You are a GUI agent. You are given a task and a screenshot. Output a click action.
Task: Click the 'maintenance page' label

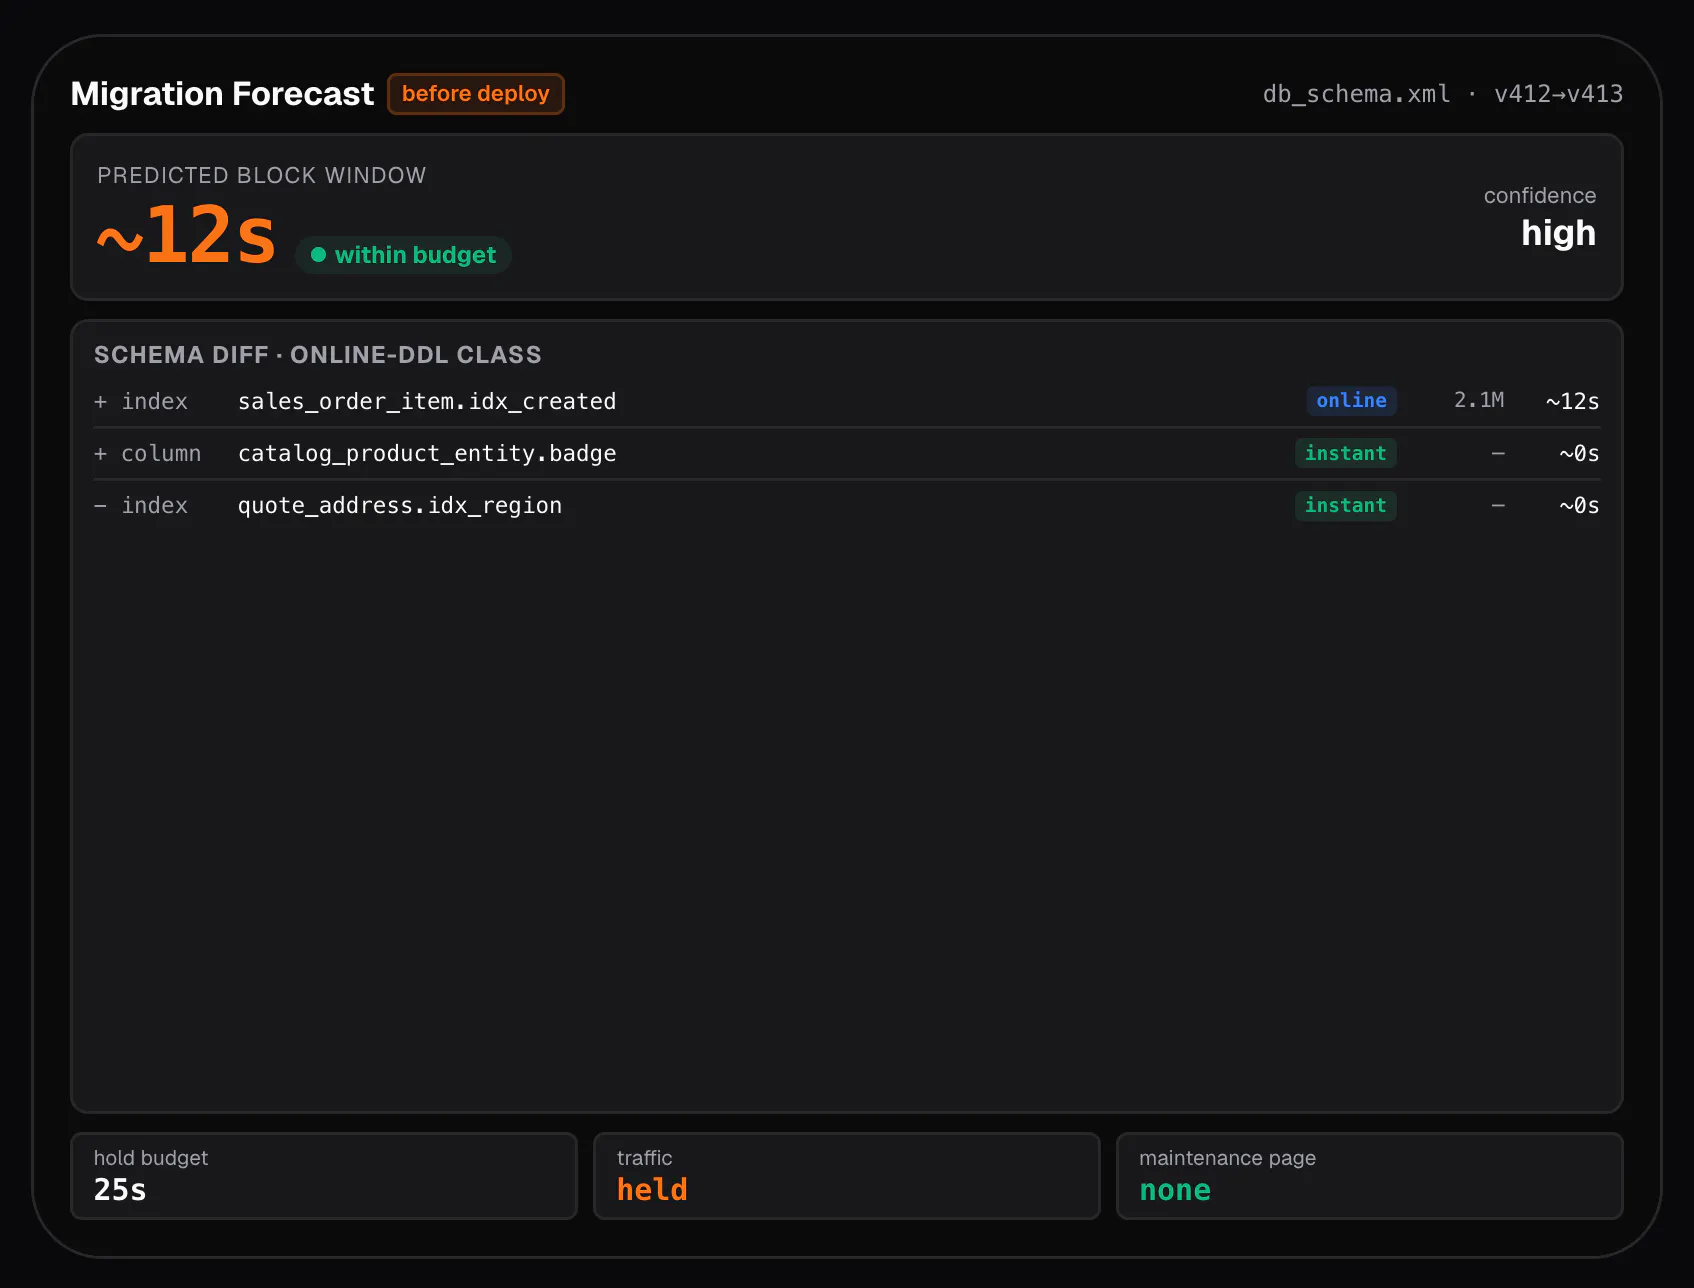(x=1227, y=1158)
